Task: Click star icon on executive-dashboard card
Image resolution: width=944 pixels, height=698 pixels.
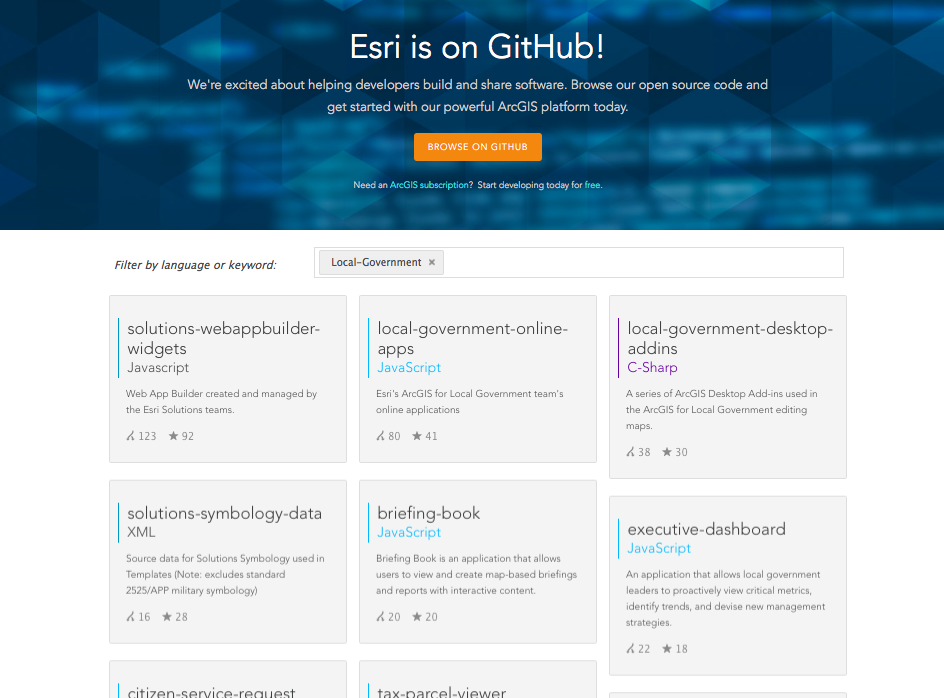Action: point(666,649)
